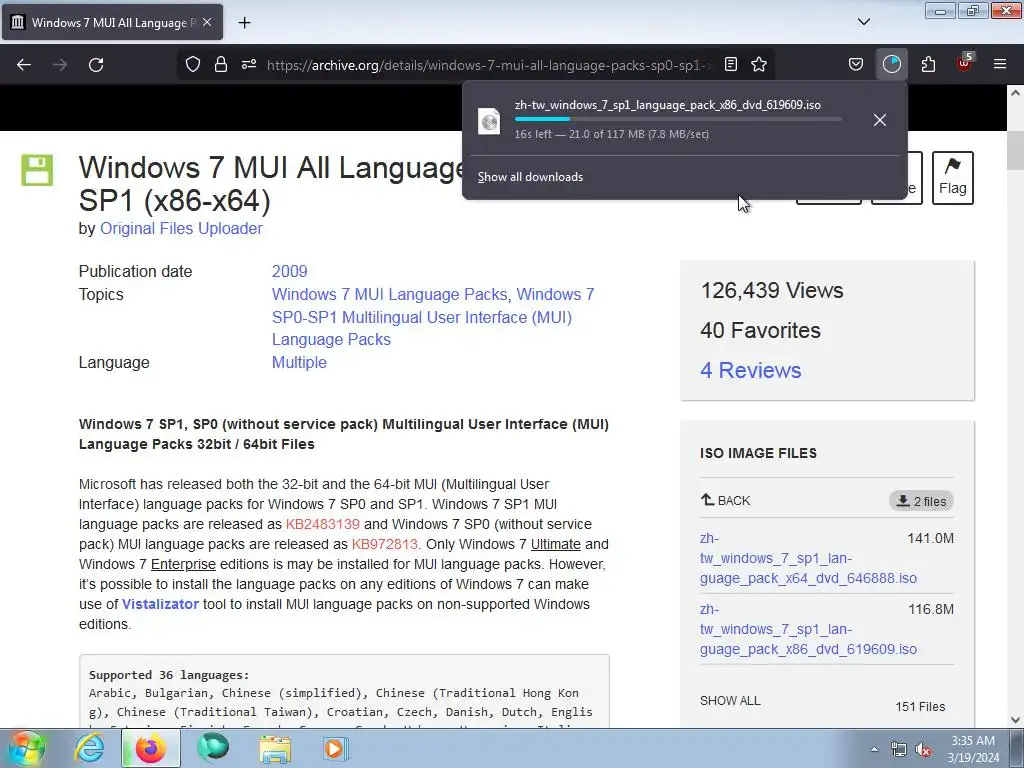Open Show all downloads
Viewport: 1024px width, 768px height.
pos(530,177)
